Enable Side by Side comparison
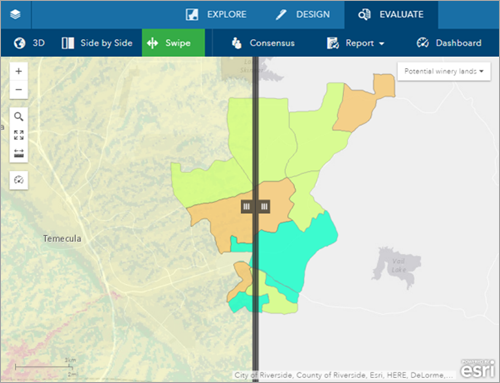Viewport: 500px width, 383px height. pyautogui.click(x=97, y=43)
